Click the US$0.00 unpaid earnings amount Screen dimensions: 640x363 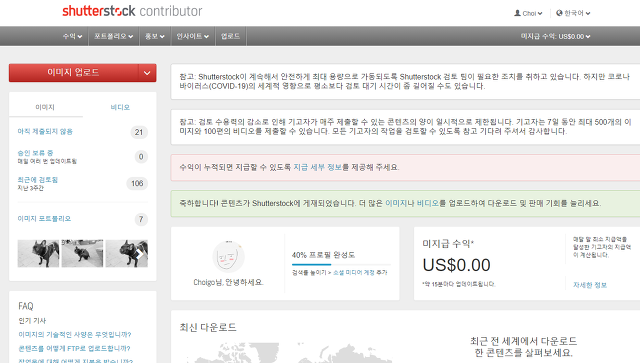tap(456, 265)
